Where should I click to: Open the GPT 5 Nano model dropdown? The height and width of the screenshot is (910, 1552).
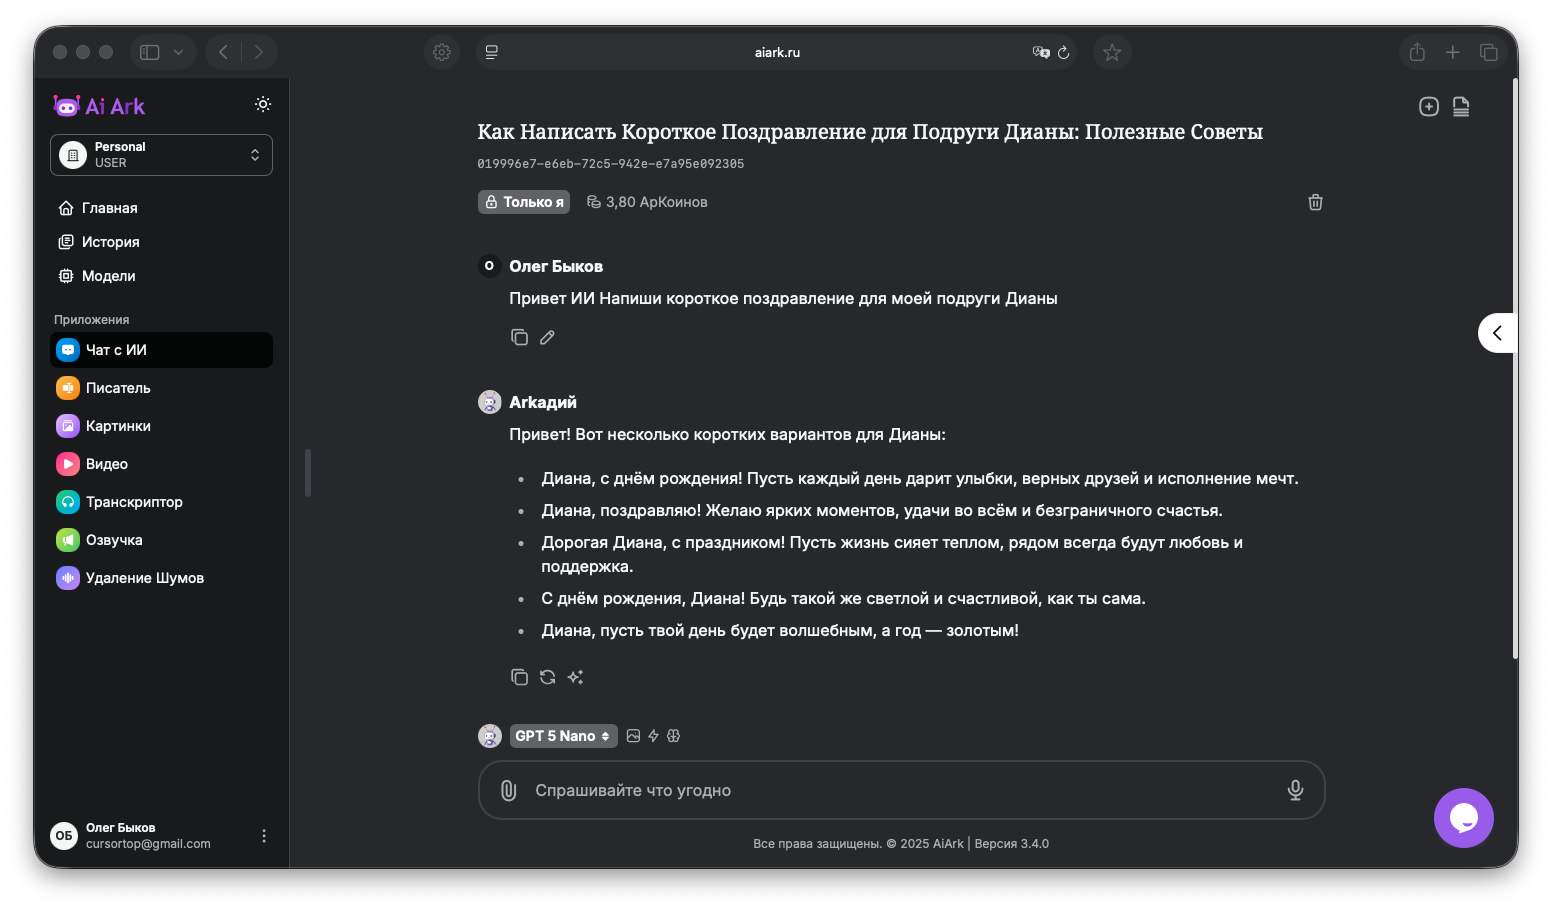point(563,736)
